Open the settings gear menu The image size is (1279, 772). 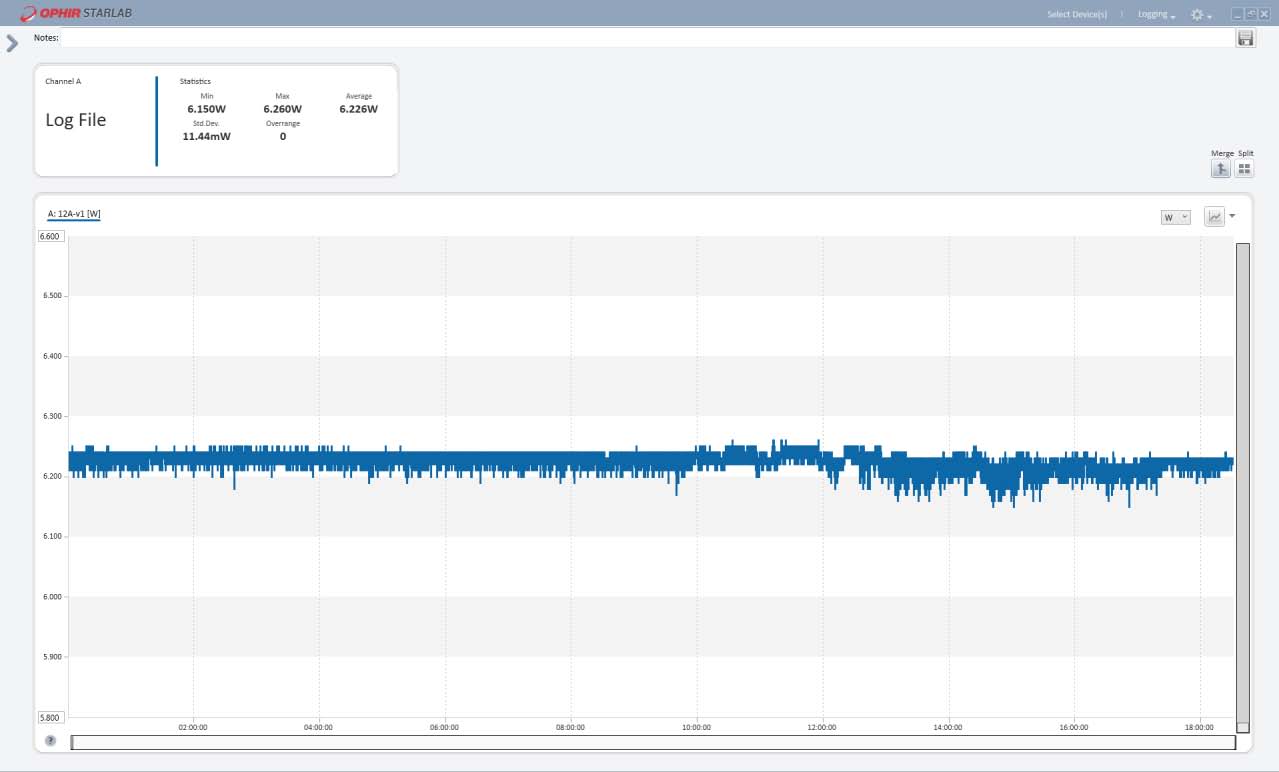1198,15
